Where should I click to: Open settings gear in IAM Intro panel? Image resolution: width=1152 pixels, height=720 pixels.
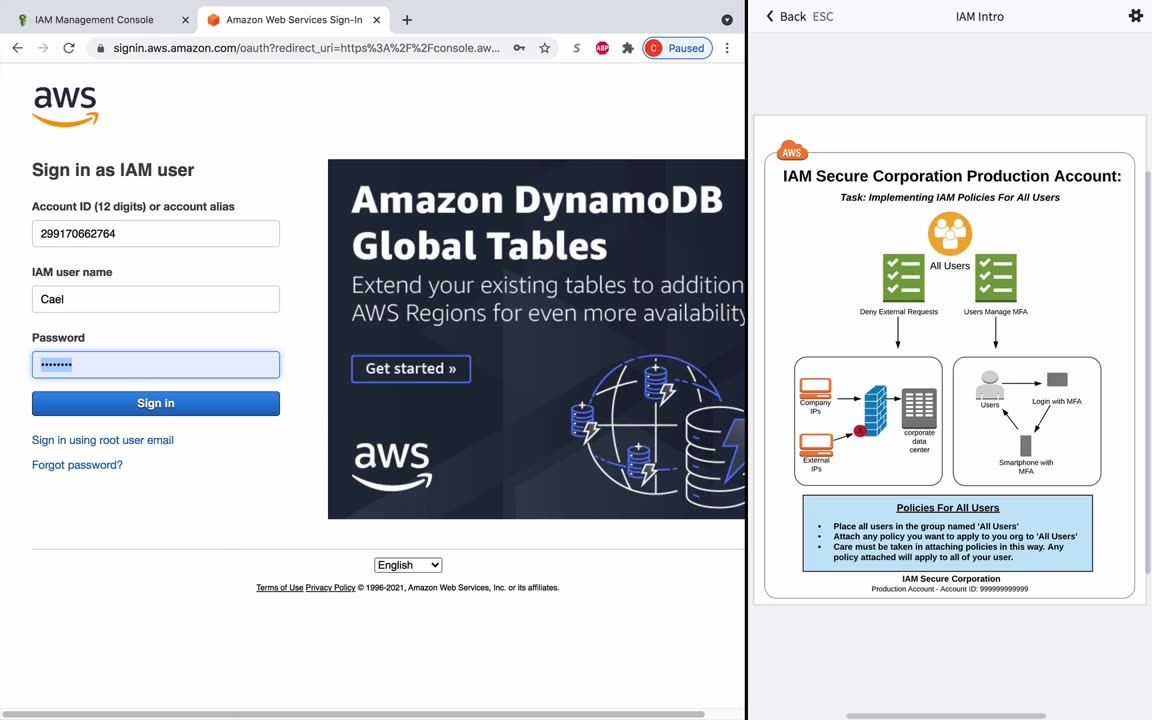[x=1135, y=15]
